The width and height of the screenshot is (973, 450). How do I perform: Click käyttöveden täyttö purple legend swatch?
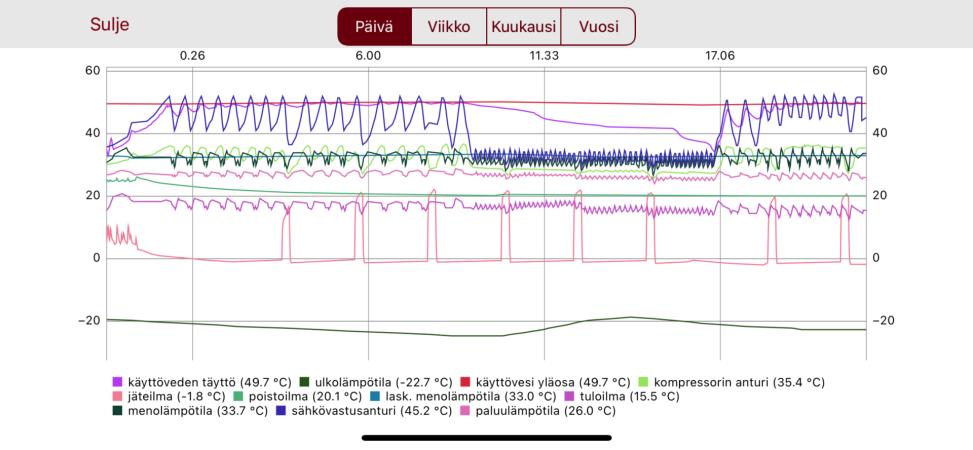(x=116, y=382)
